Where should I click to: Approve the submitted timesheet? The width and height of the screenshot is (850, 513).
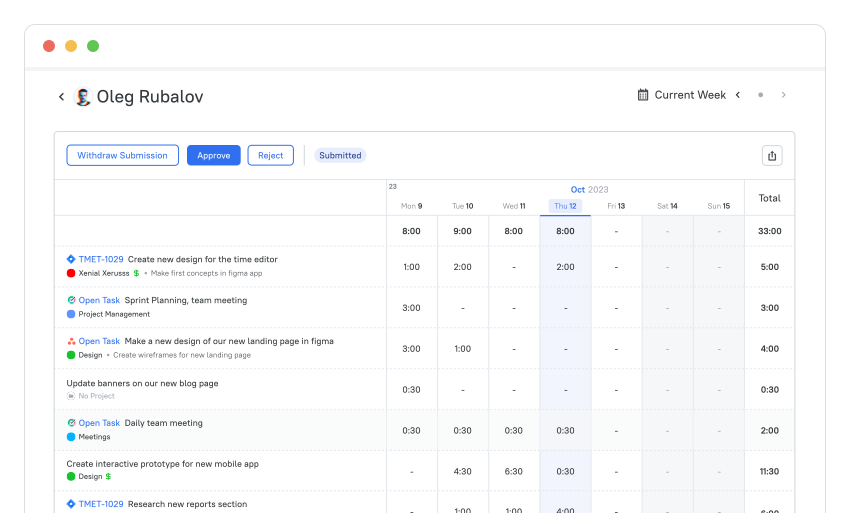[x=214, y=155]
